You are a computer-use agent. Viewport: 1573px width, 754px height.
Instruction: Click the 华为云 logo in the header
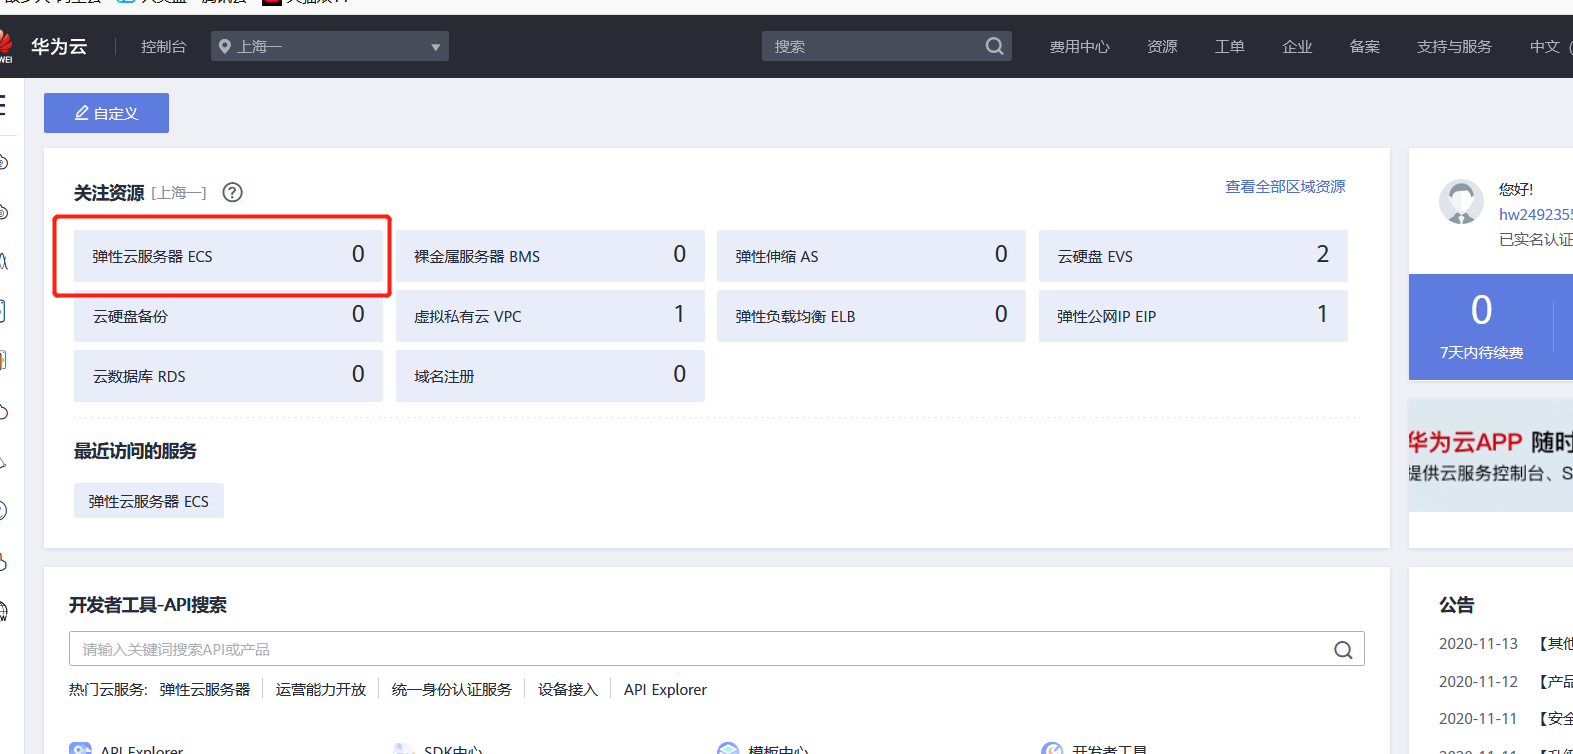43,46
